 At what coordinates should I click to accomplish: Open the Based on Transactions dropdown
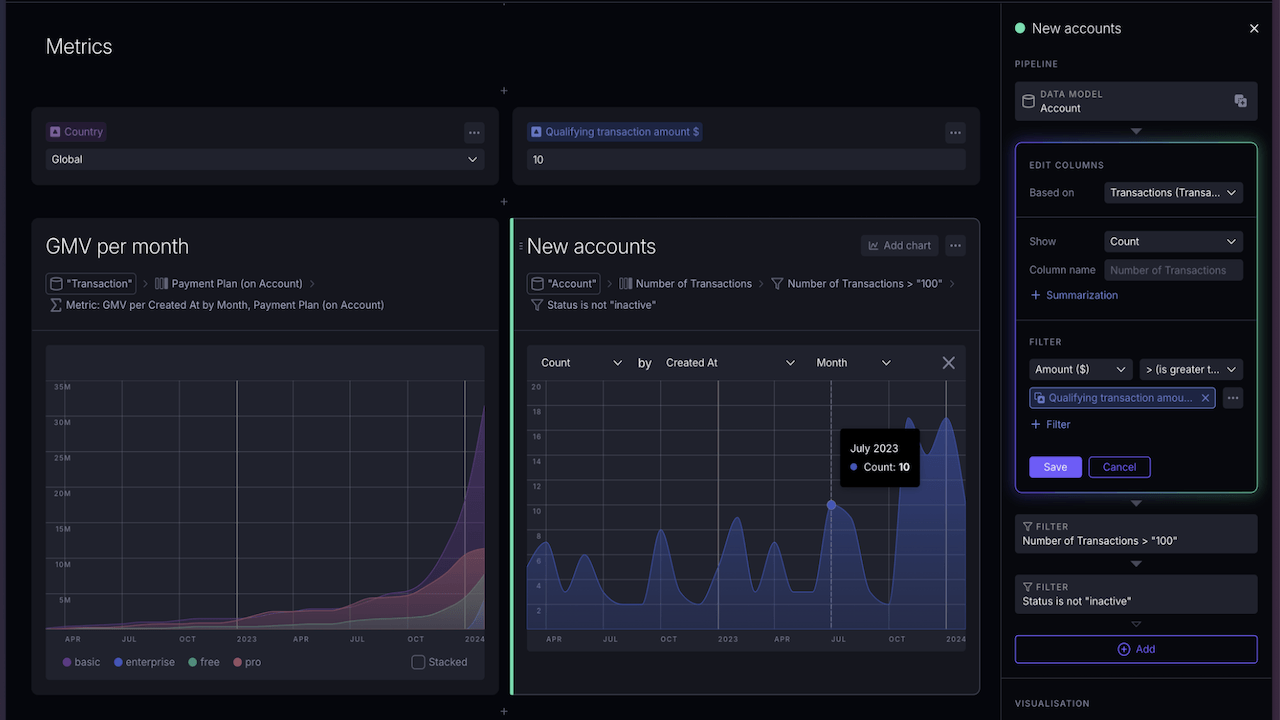pos(1174,193)
